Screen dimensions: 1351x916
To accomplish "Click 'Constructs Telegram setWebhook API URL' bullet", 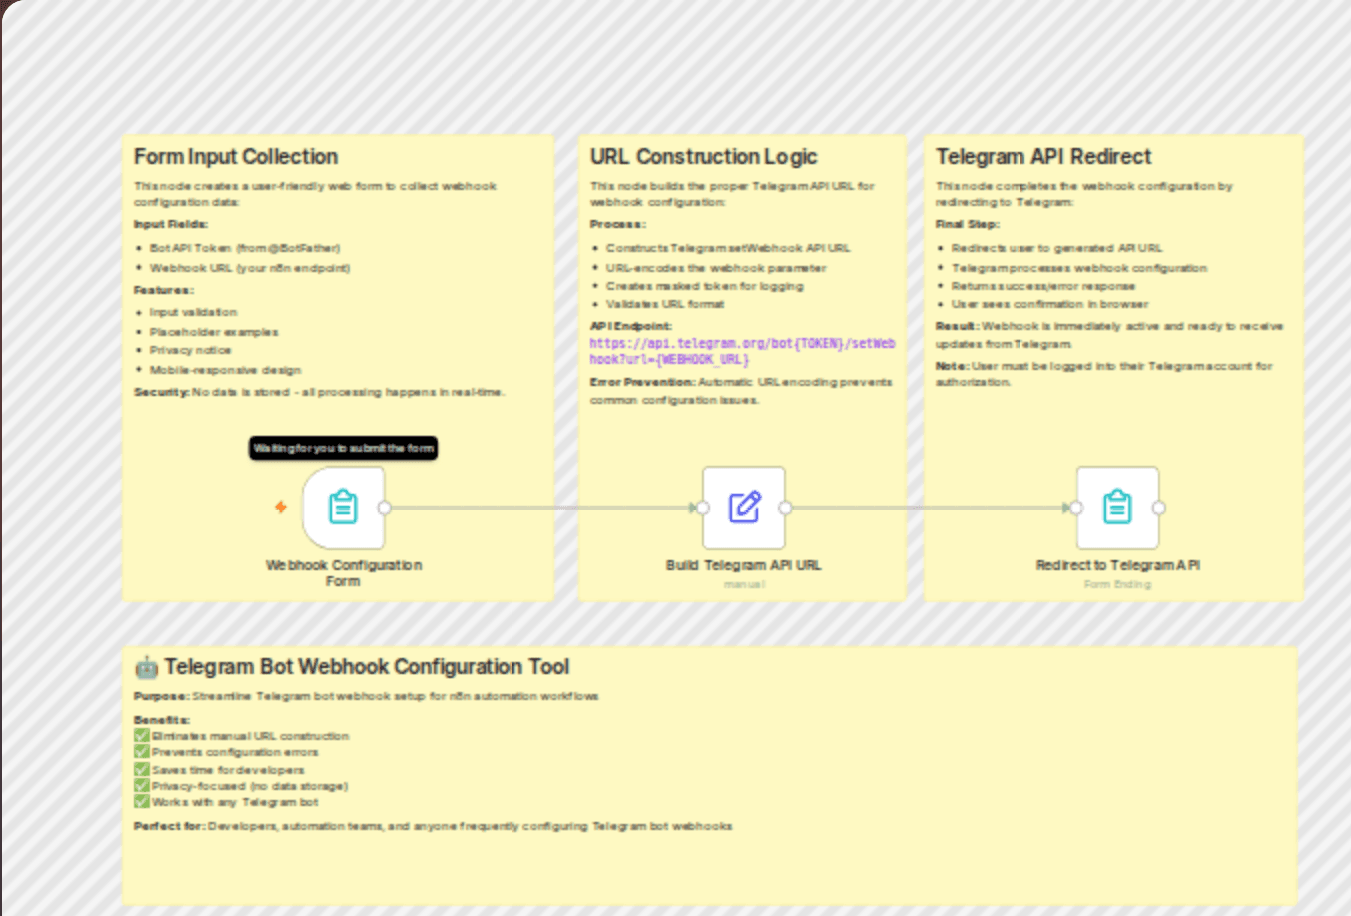I will (x=728, y=248).
